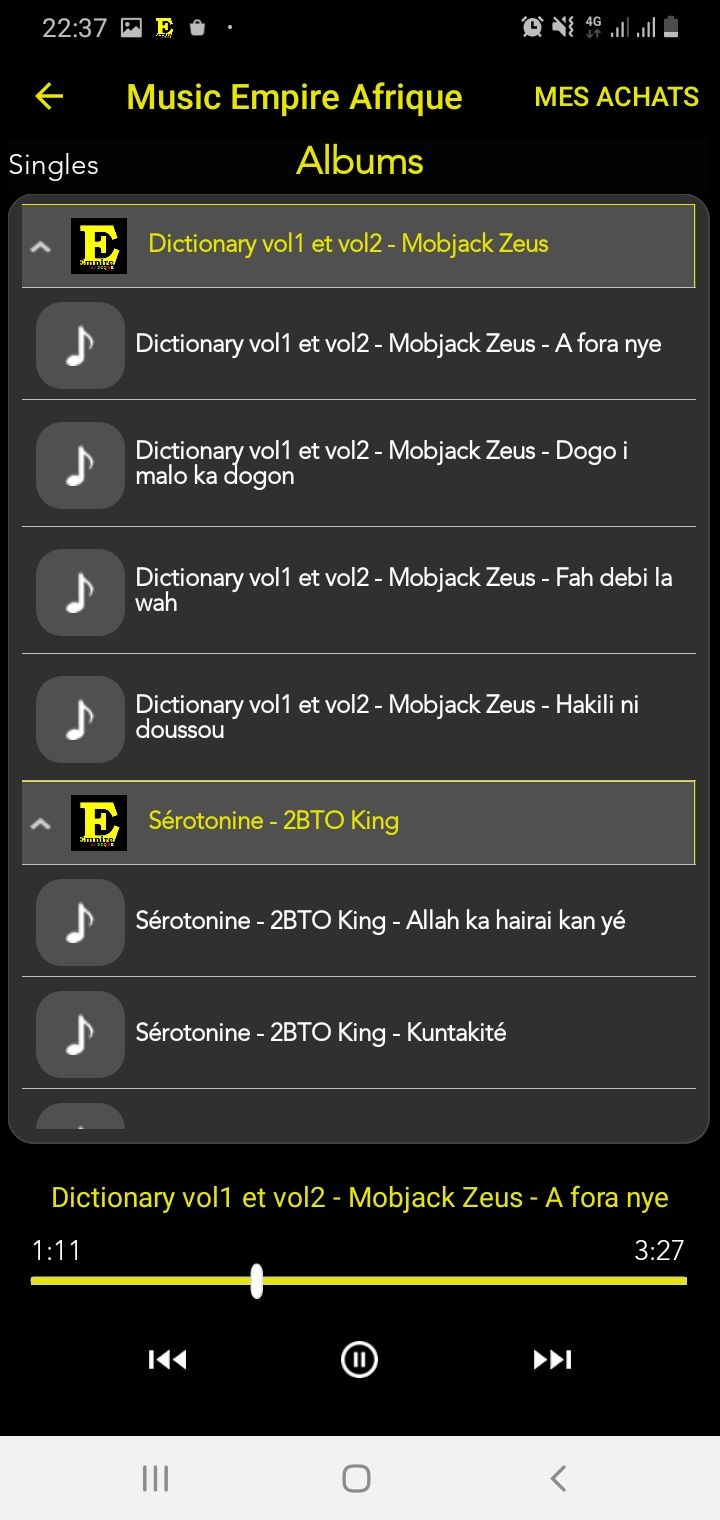Tap music note icon for A fora nye

pos(80,345)
